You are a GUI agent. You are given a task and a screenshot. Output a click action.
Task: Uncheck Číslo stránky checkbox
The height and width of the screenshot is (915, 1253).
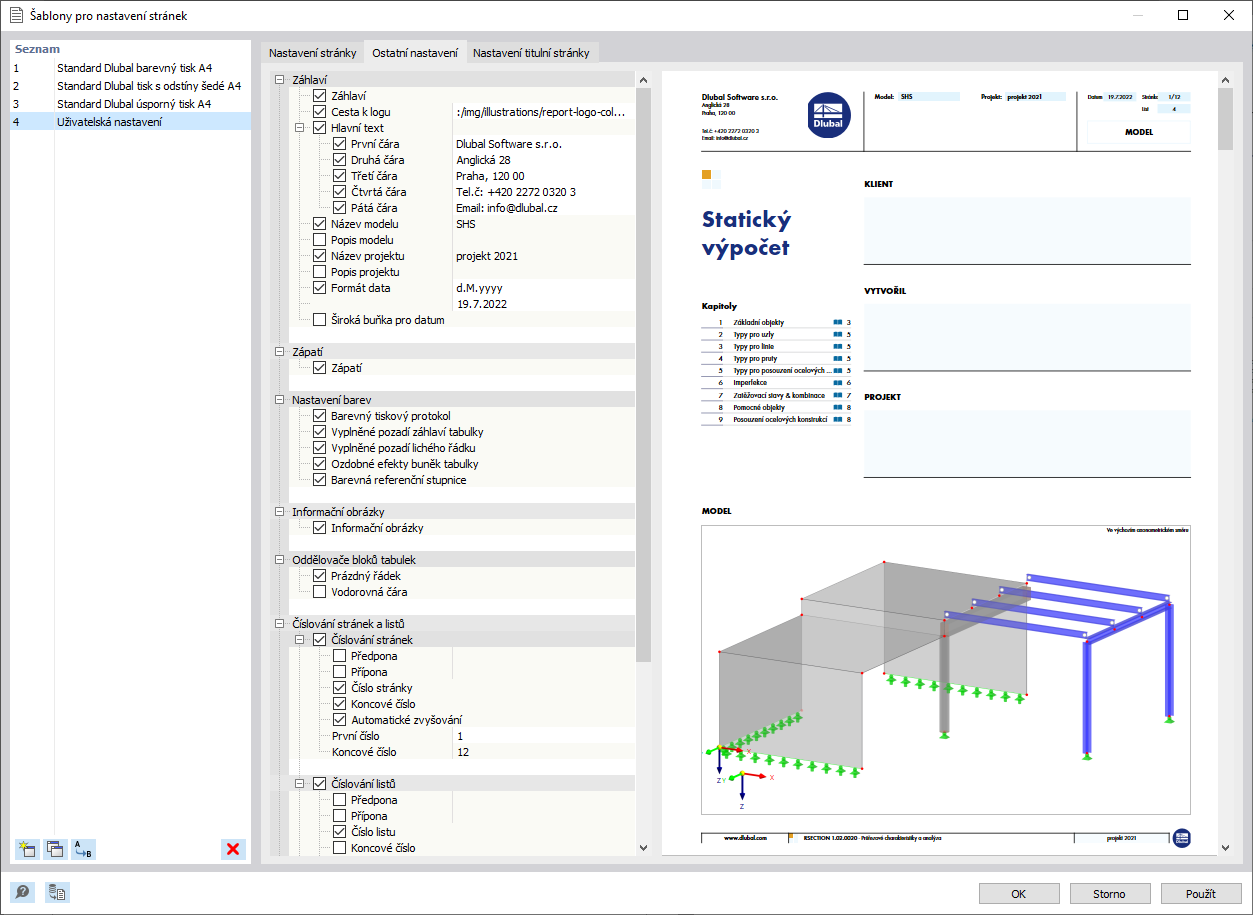[x=340, y=688]
